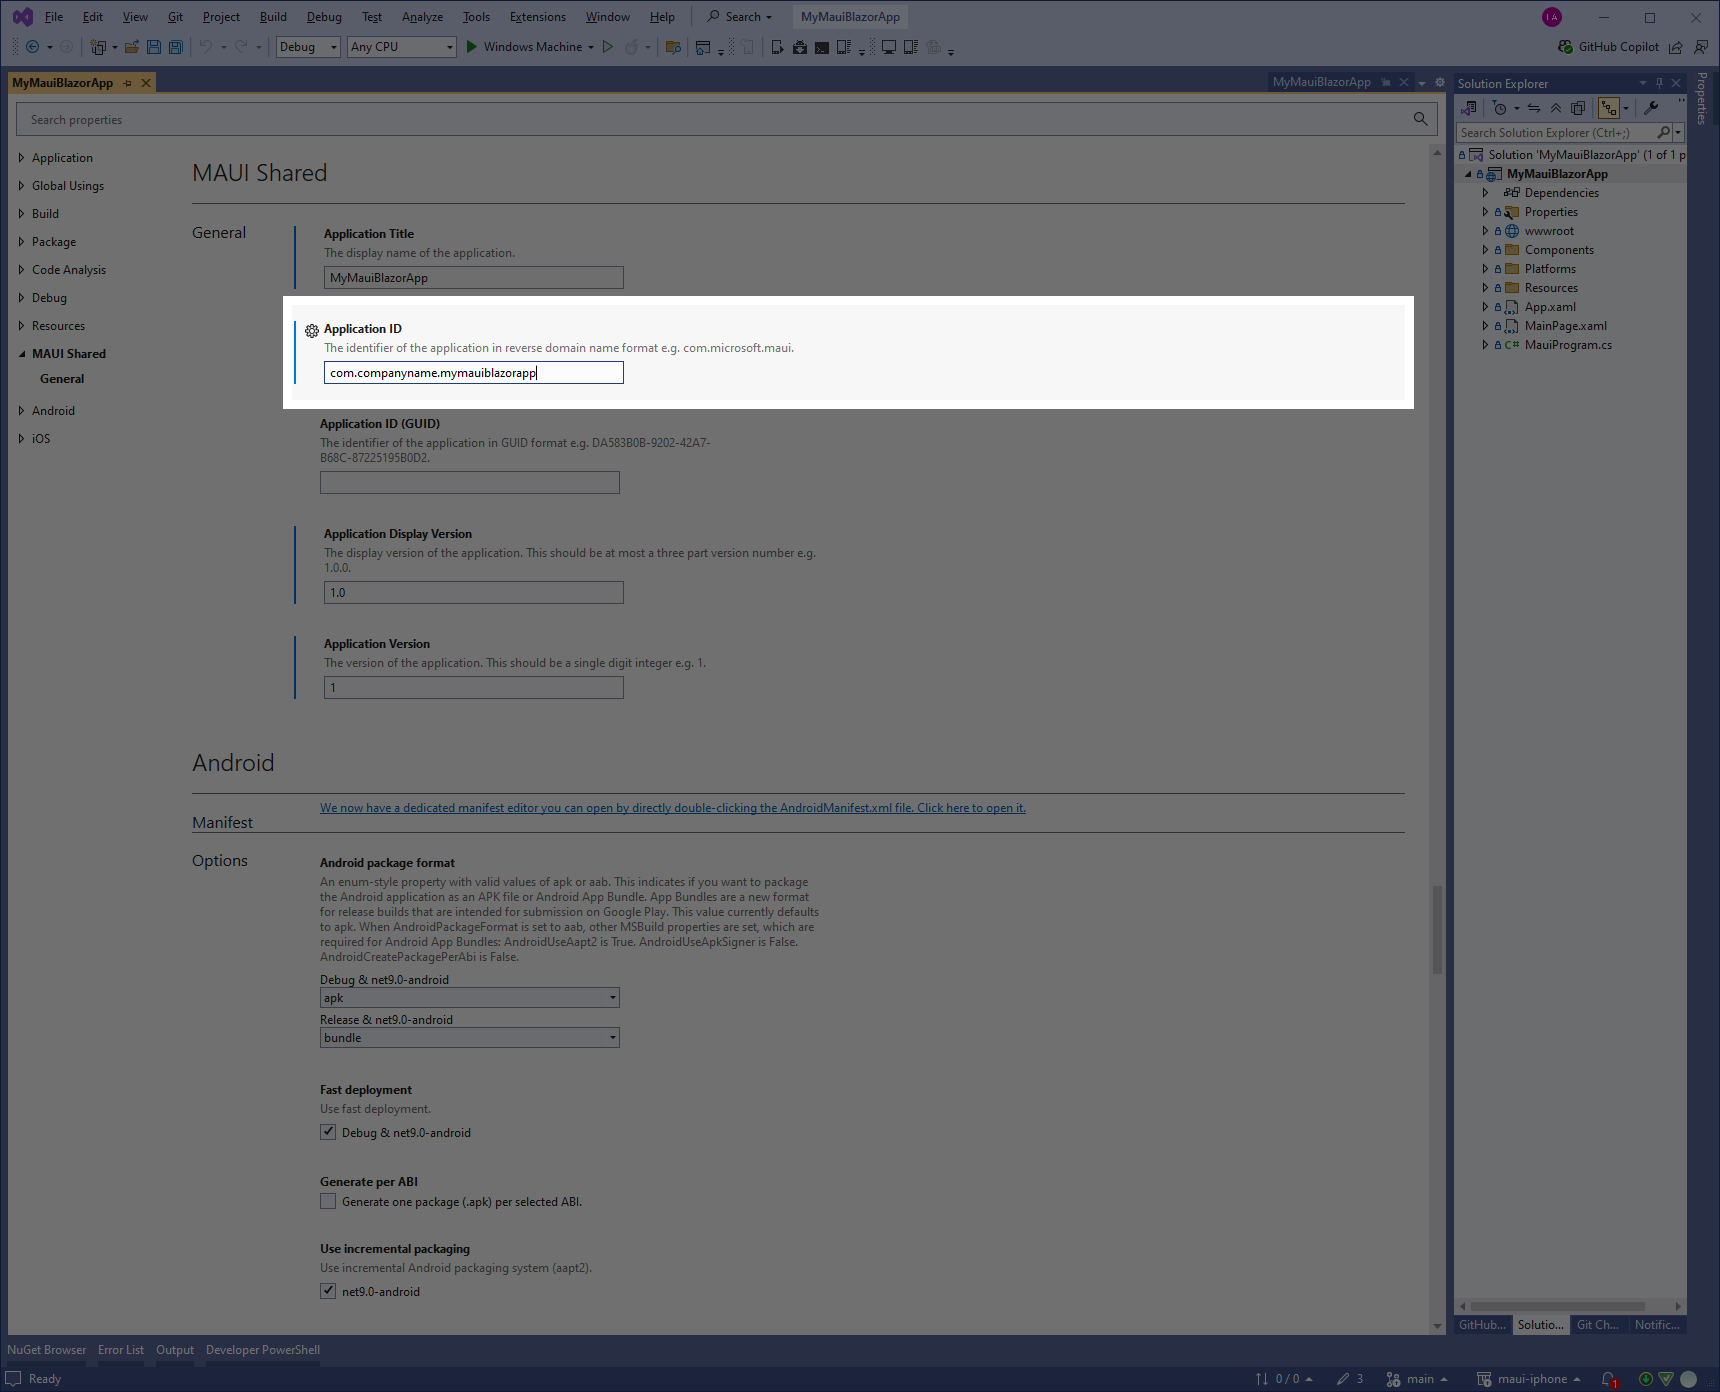This screenshot has height=1392, width=1720.
Task: Switch to the Error List tab
Action: coord(121,1350)
